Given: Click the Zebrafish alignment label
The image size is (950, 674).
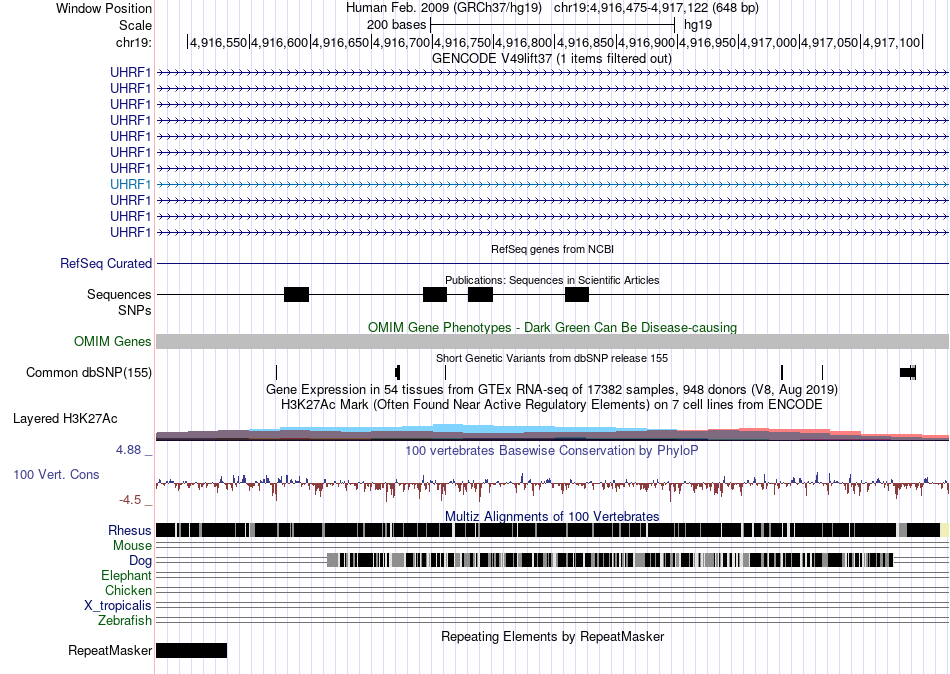Looking at the screenshot, I should tap(124, 621).
